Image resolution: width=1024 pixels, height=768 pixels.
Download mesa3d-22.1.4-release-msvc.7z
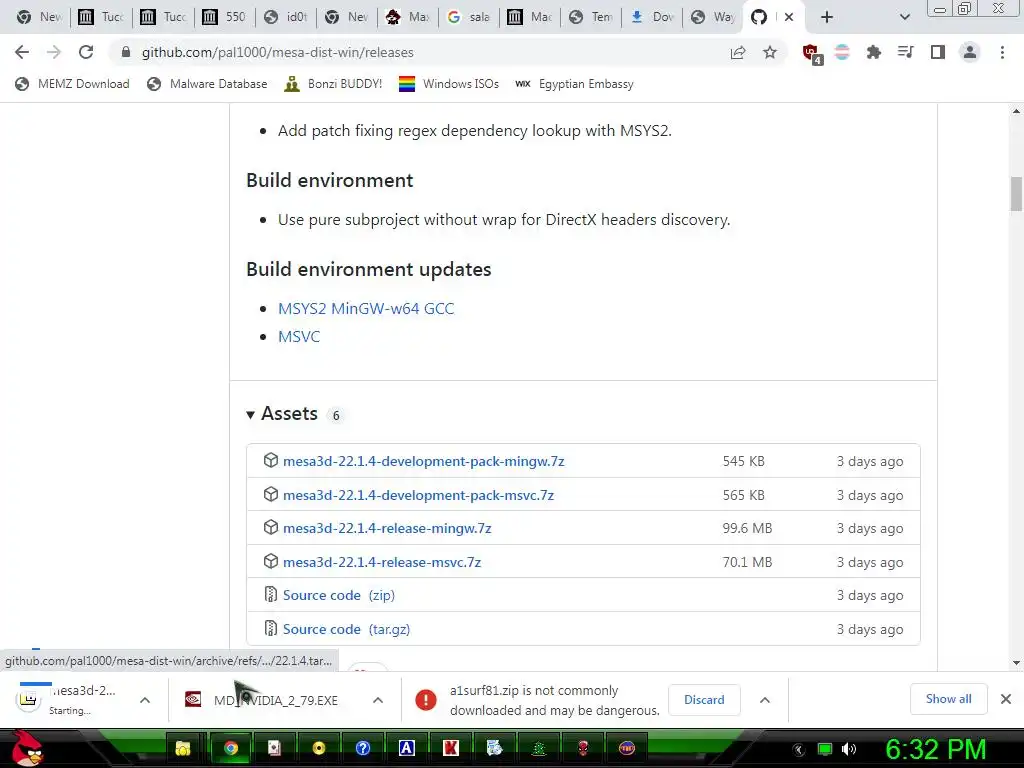(x=381, y=562)
